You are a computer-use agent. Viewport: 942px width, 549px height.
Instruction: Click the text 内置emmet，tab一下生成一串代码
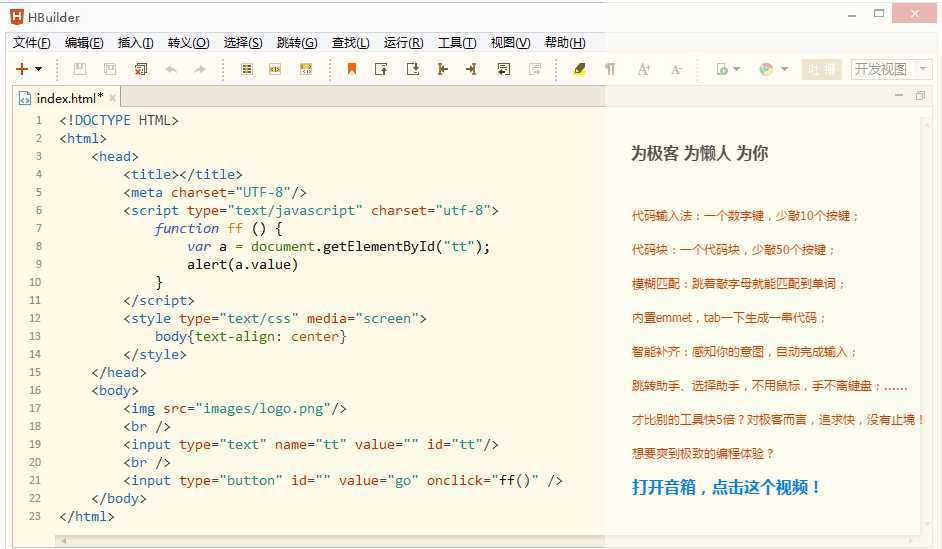pos(724,317)
